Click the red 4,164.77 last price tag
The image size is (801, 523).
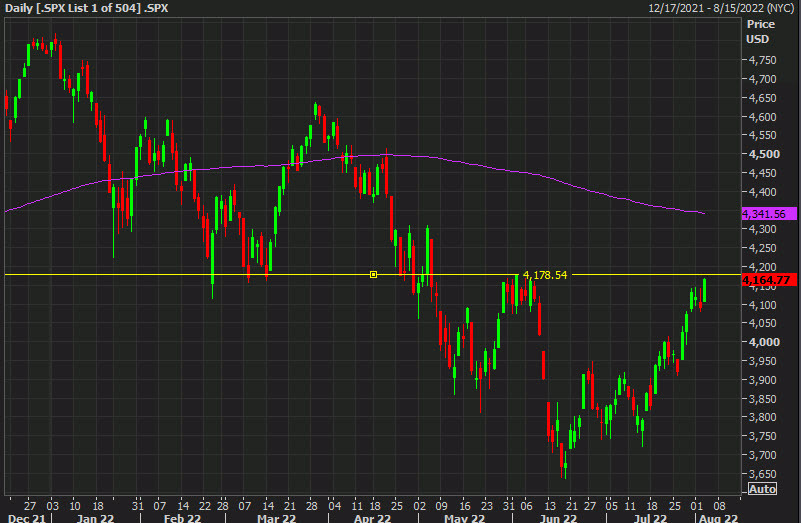coord(768,280)
